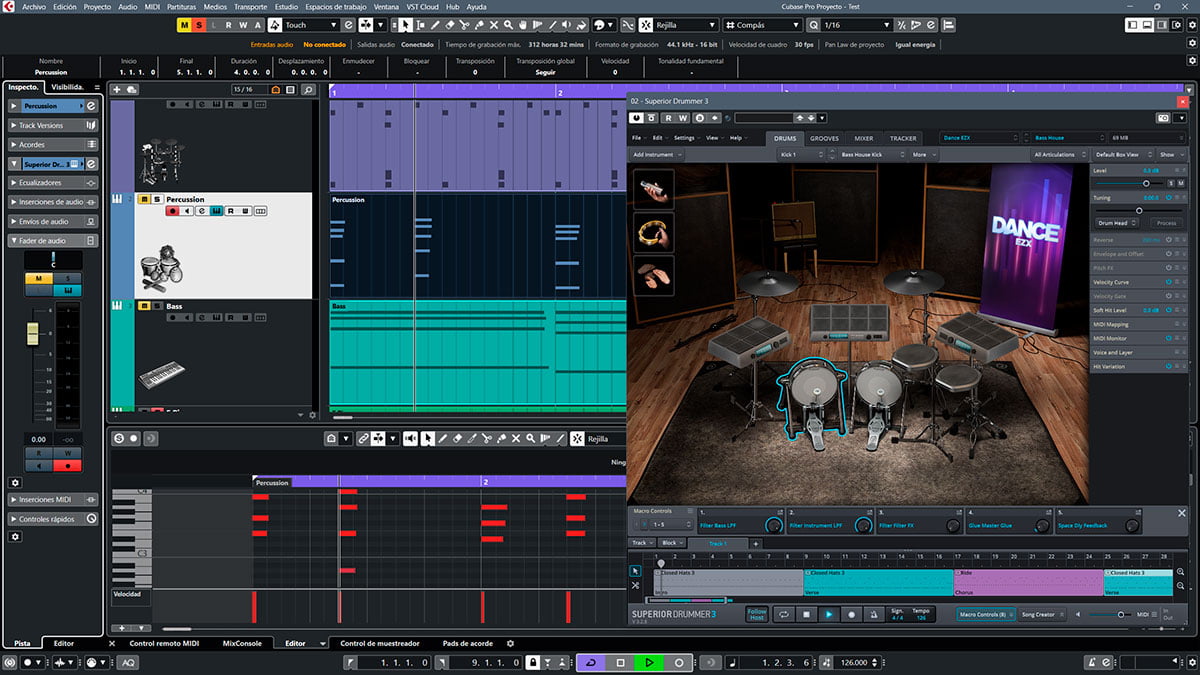Click the Cubase play button in transport
The height and width of the screenshot is (675, 1200).
pos(649,662)
